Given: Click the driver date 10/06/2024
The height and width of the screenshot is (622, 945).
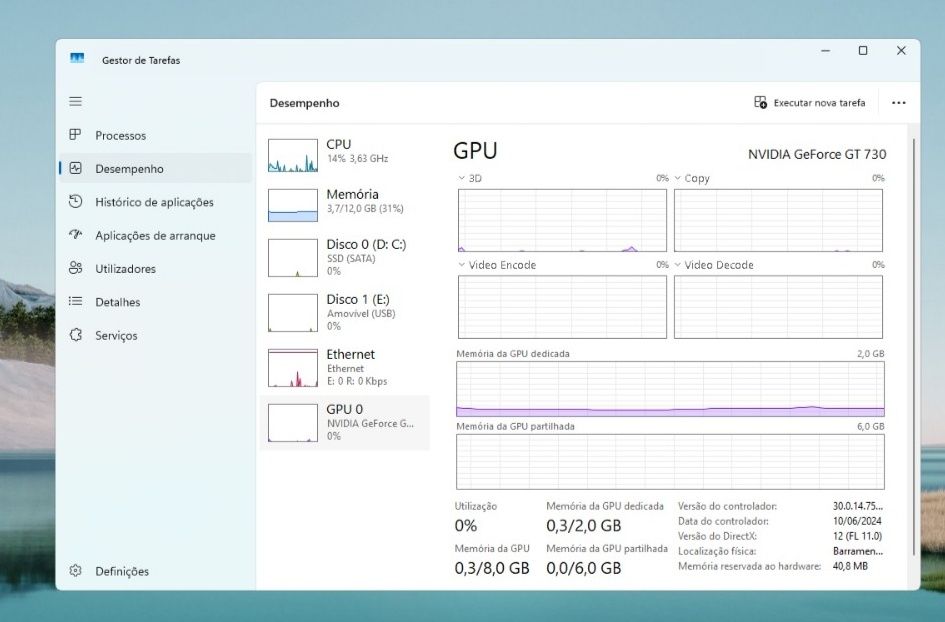Looking at the screenshot, I should point(857,521).
